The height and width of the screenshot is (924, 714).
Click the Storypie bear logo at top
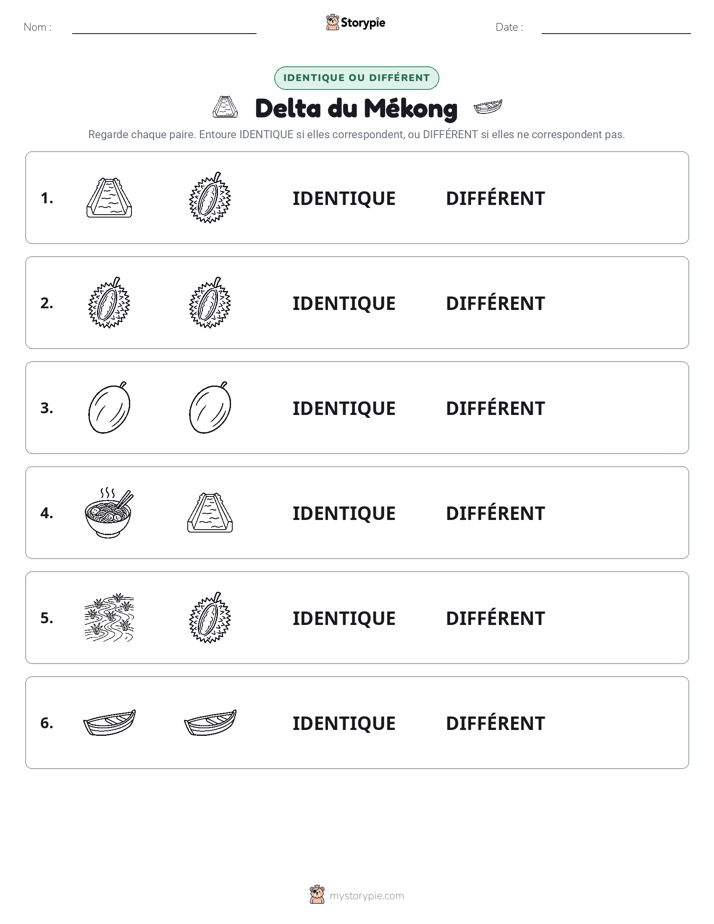(x=332, y=22)
